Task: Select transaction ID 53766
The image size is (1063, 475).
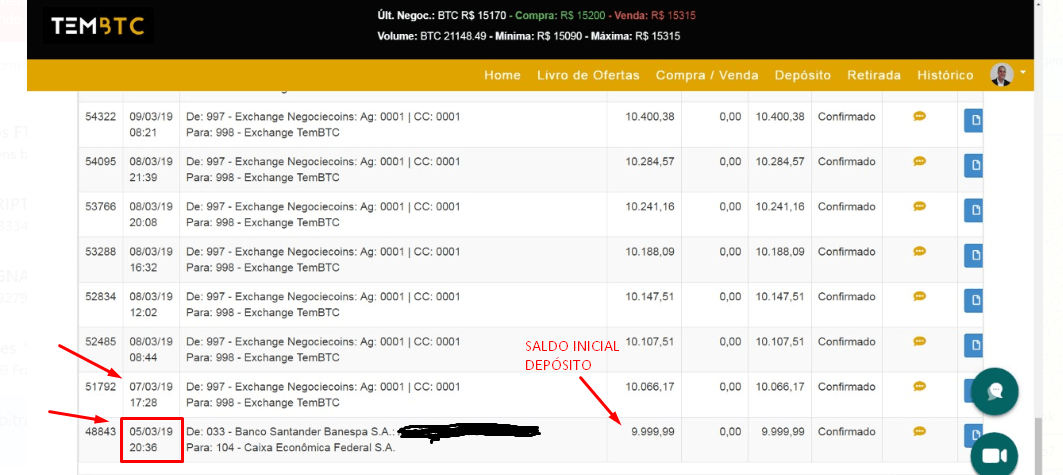Action: [100, 206]
